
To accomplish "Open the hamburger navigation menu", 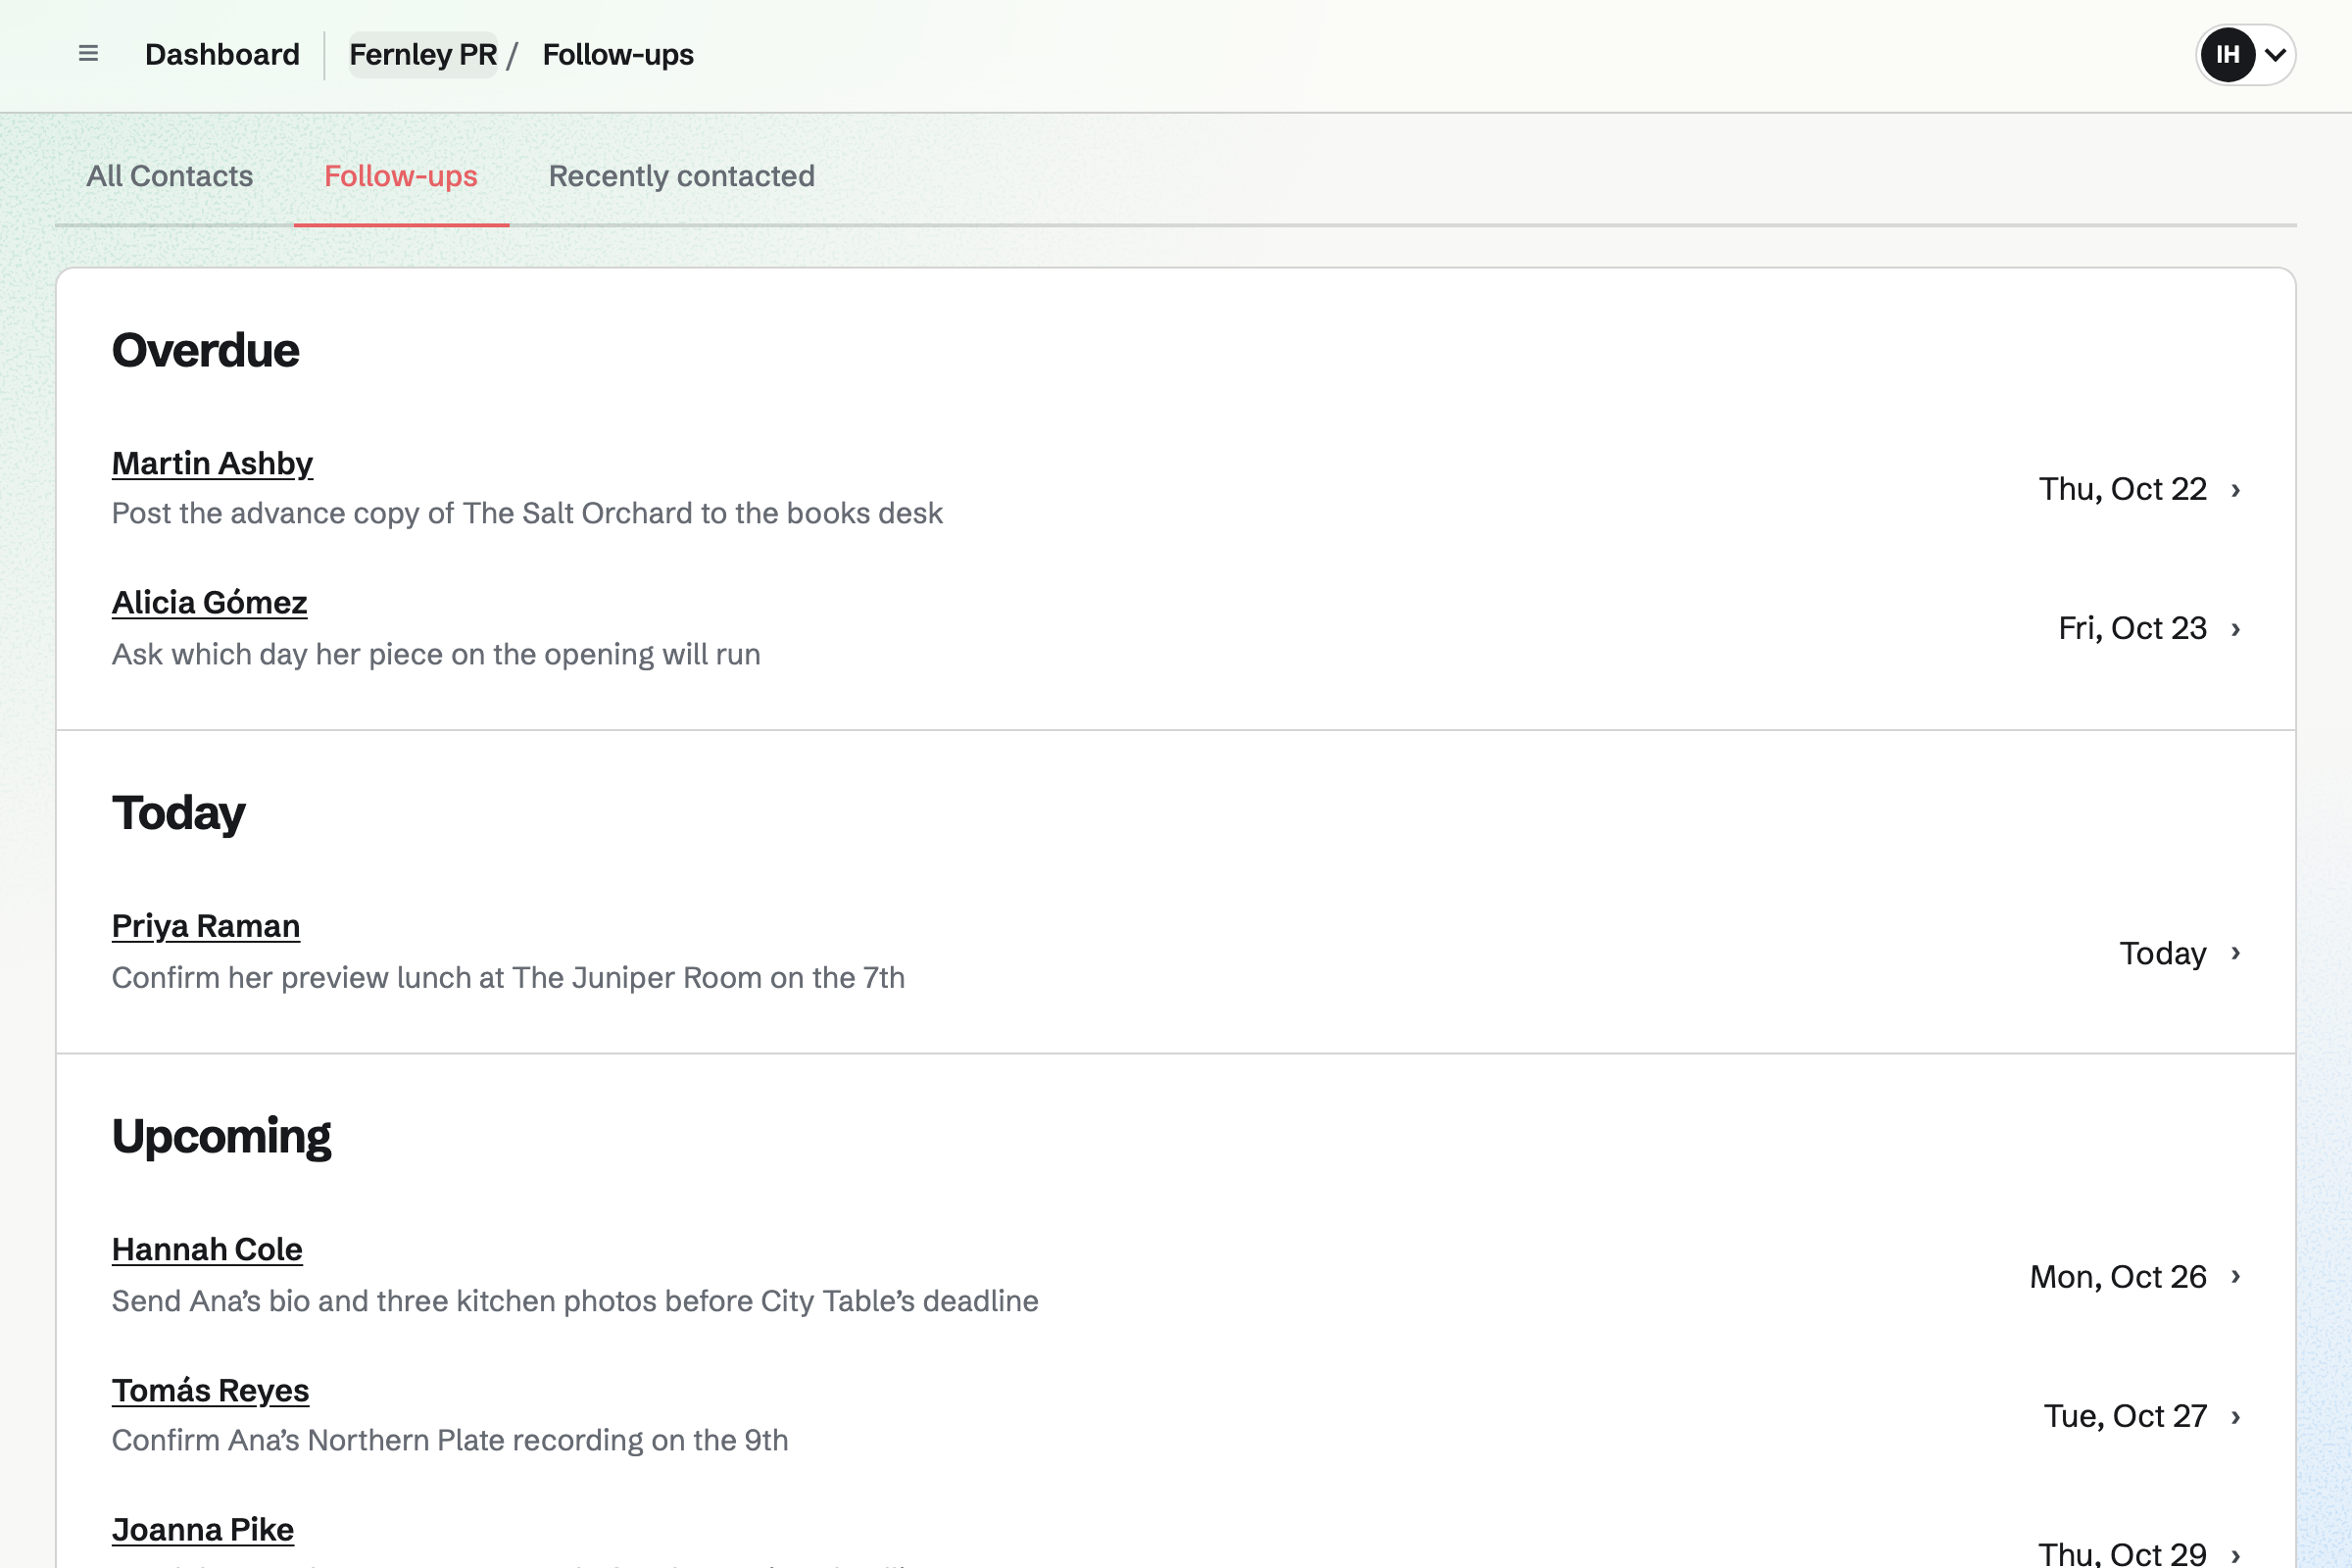I will (88, 54).
